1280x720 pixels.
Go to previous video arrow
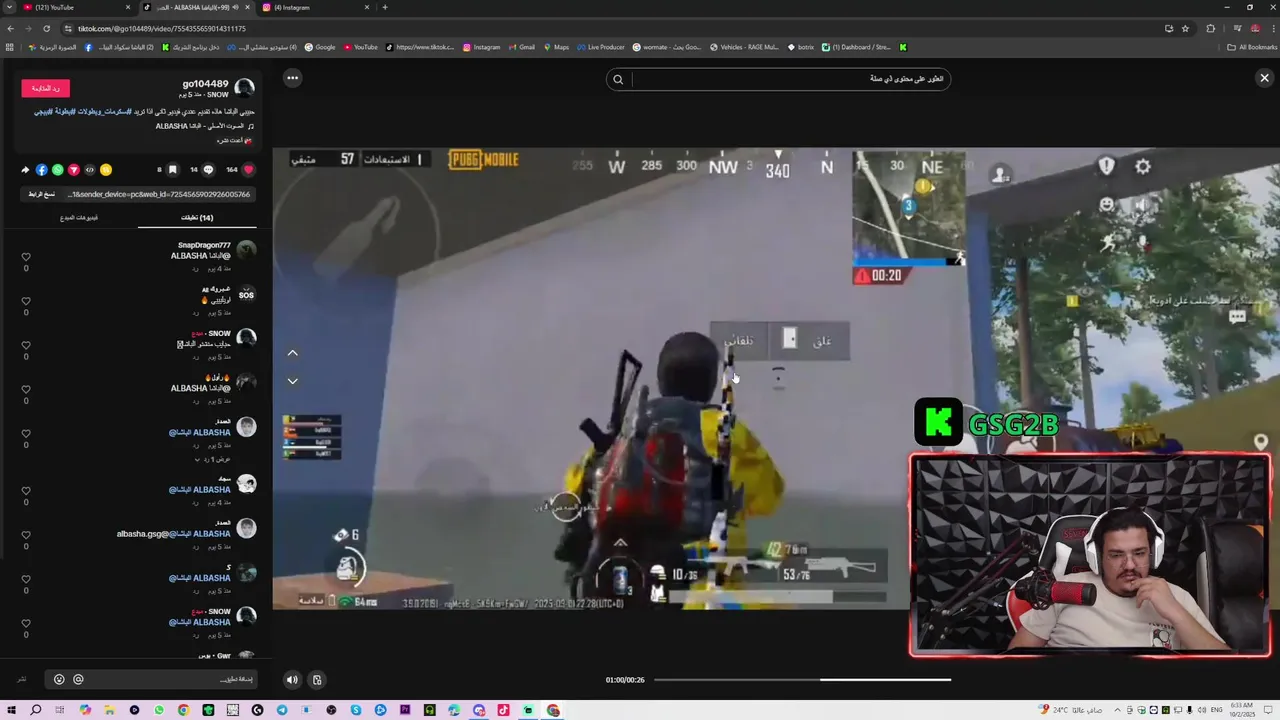click(x=292, y=353)
